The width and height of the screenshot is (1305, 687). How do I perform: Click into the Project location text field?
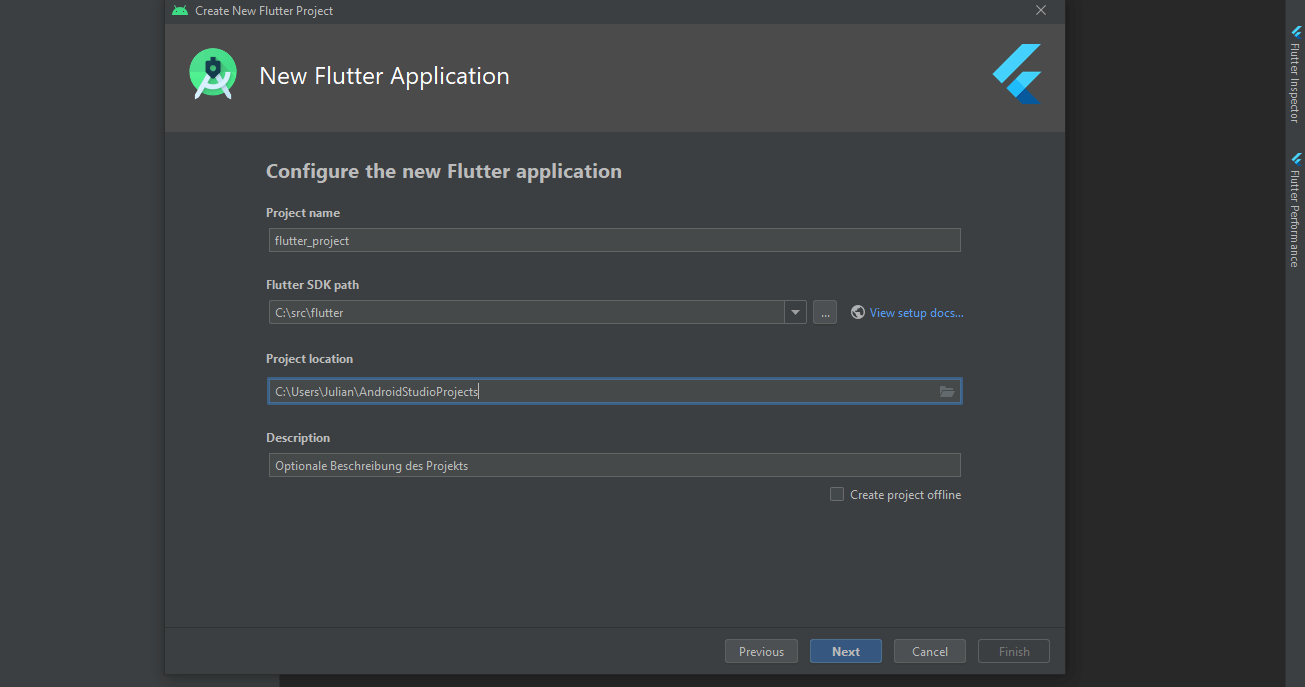point(600,392)
